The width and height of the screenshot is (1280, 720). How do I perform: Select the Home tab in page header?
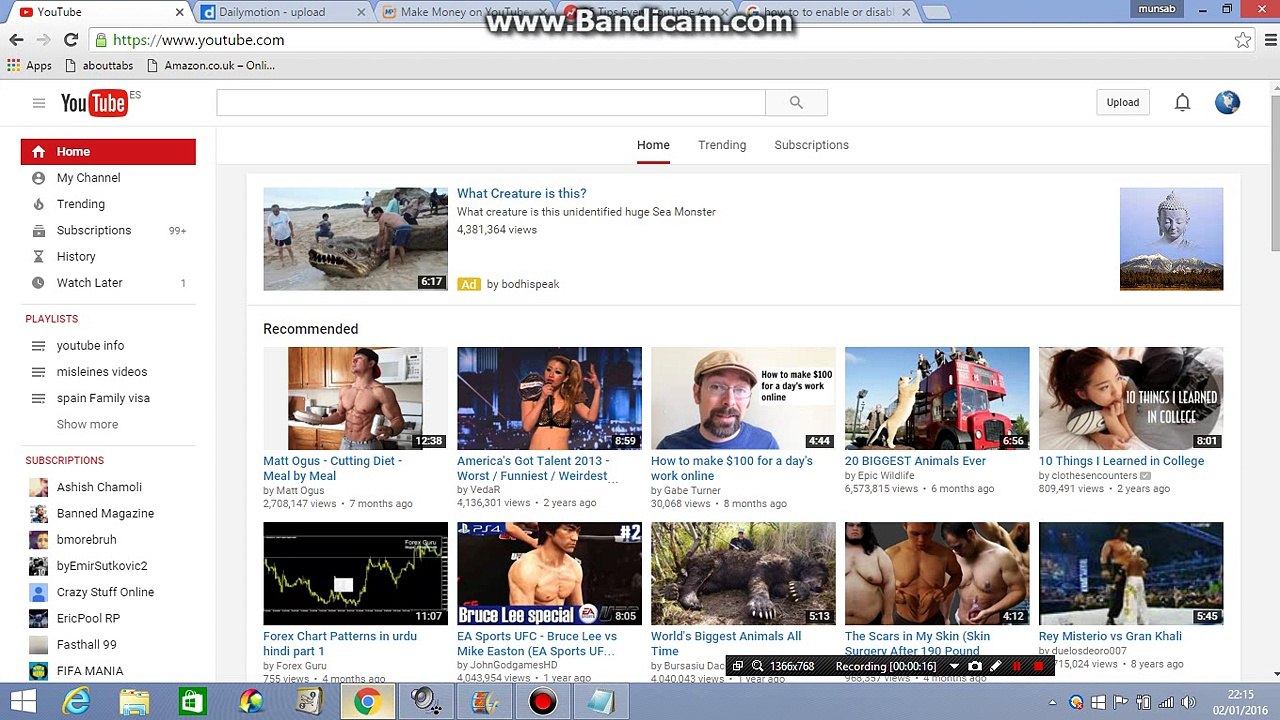[x=653, y=145]
